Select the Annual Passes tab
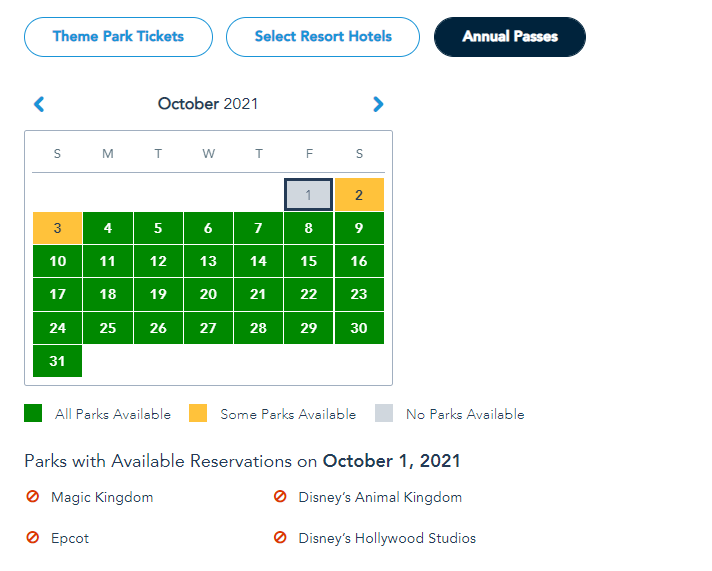The height and width of the screenshot is (571, 712). (510, 37)
